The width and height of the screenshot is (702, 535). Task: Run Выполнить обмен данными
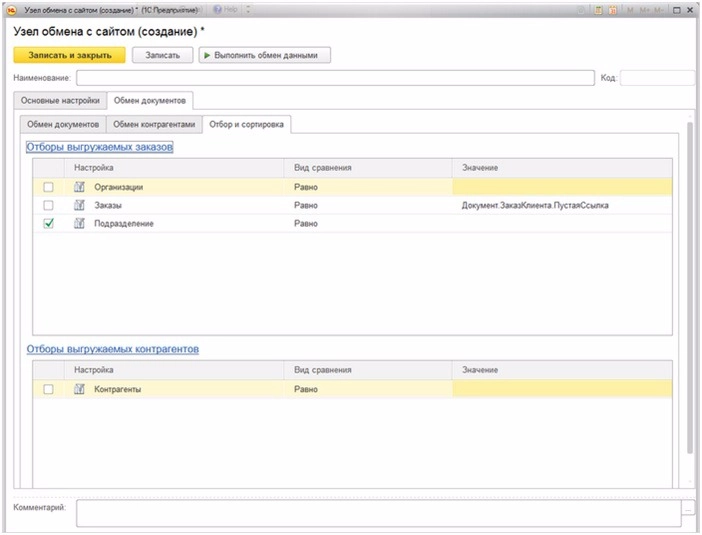[x=264, y=55]
